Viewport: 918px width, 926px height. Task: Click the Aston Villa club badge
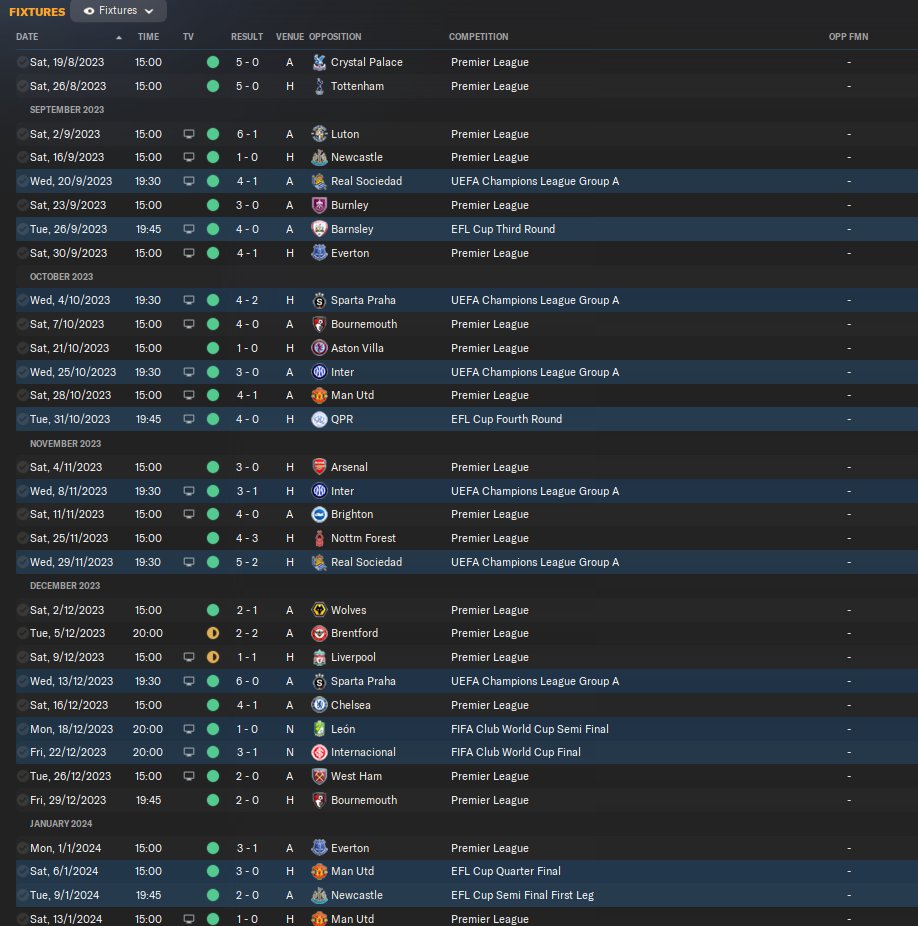click(x=319, y=348)
